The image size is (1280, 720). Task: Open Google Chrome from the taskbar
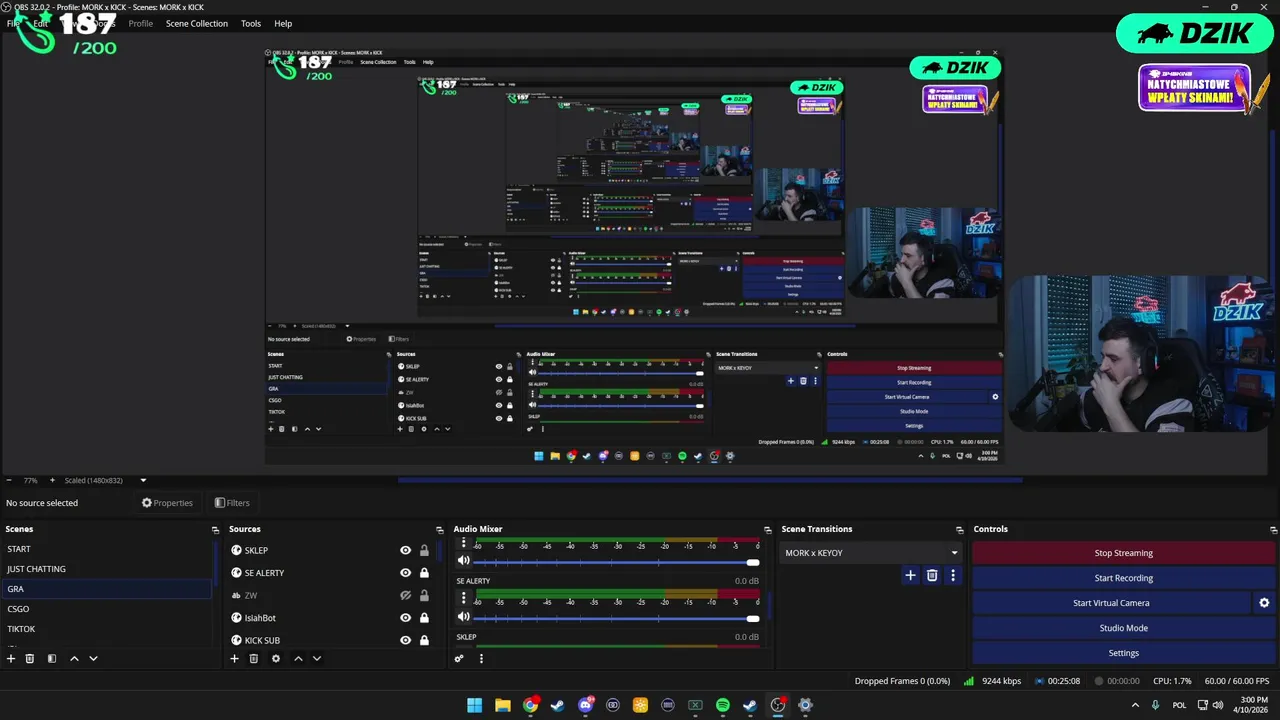click(x=530, y=705)
